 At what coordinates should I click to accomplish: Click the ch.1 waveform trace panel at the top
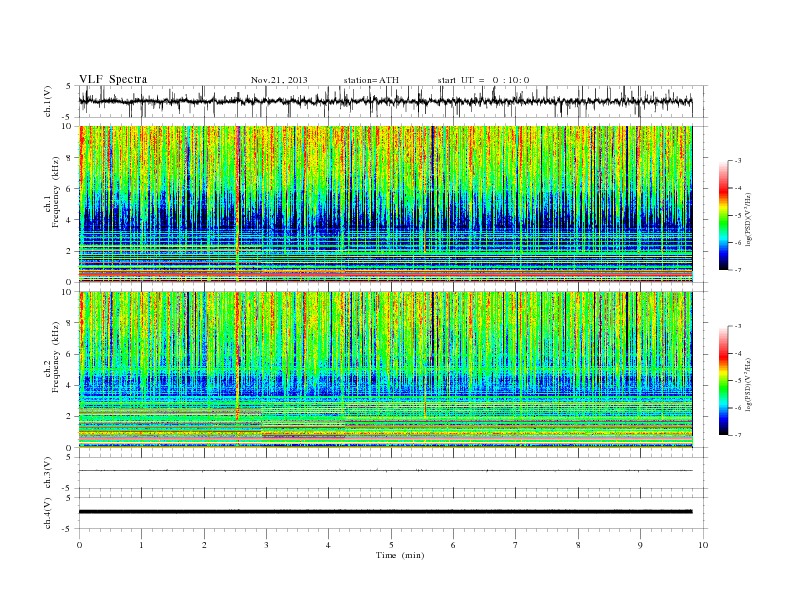coord(393,101)
